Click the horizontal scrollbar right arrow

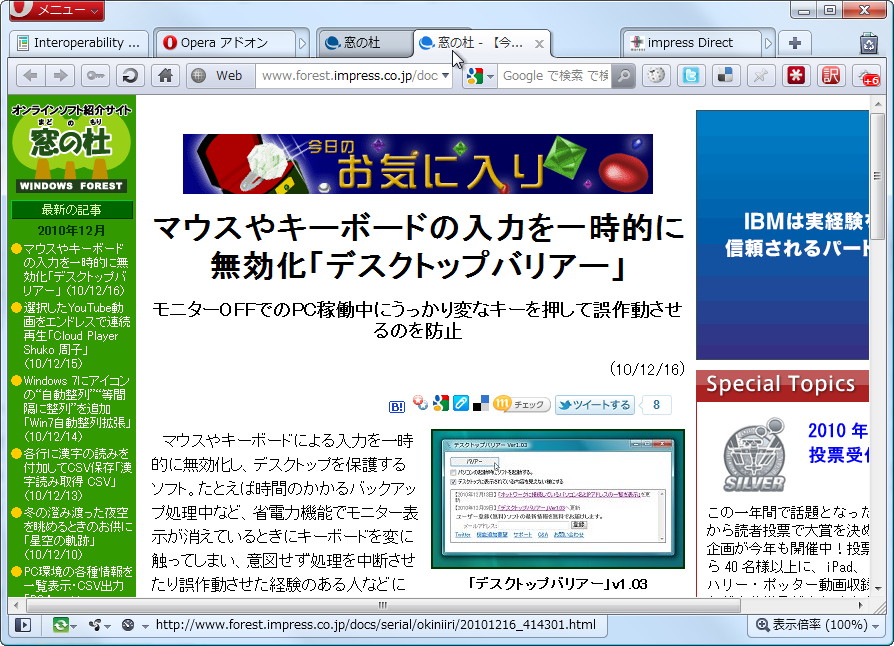(861, 605)
